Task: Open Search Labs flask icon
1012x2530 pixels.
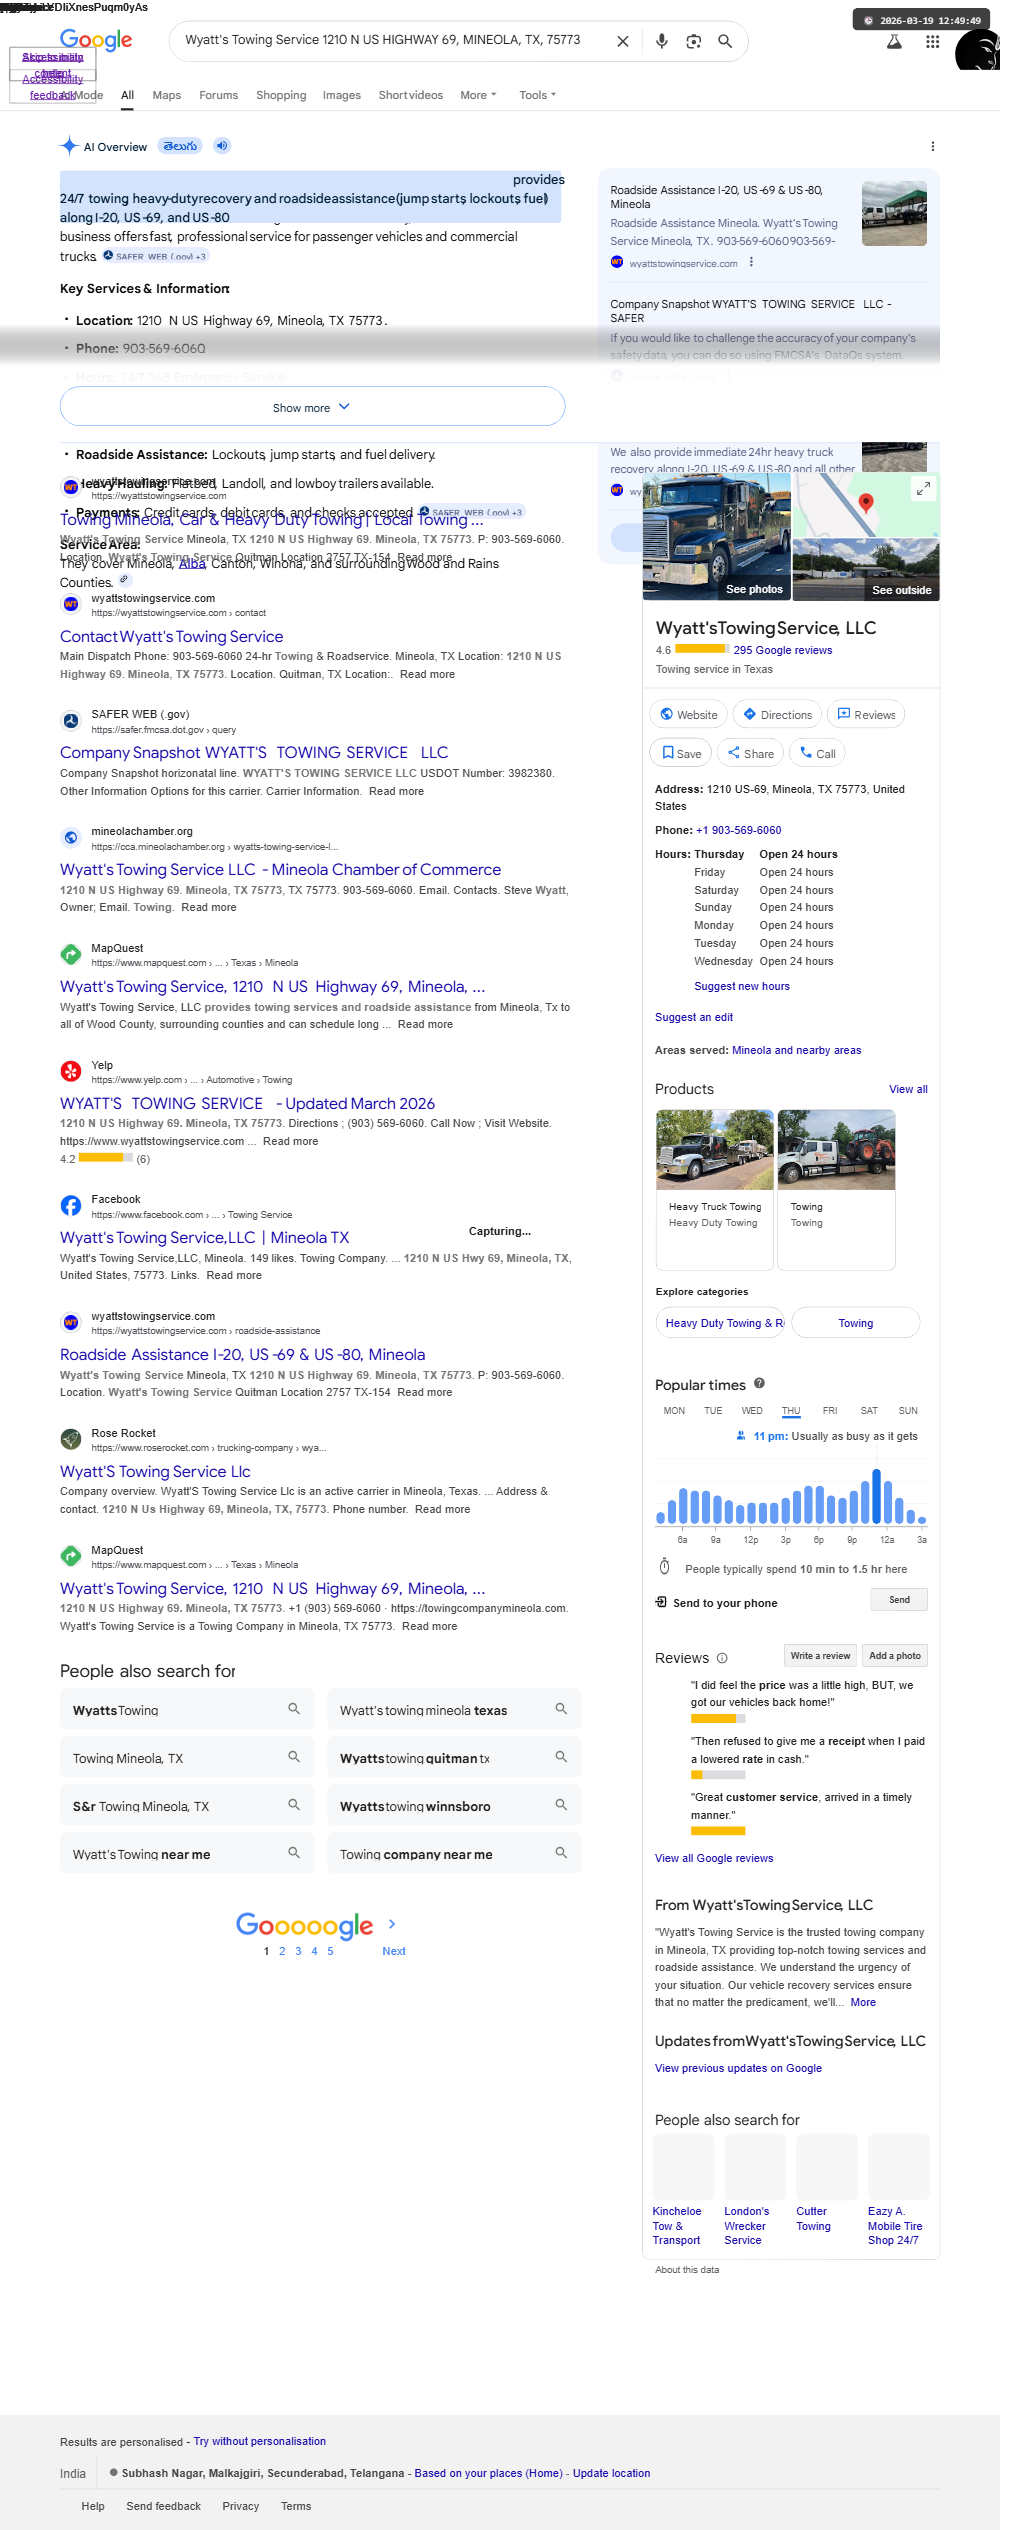Action: pyautogui.click(x=894, y=42)
